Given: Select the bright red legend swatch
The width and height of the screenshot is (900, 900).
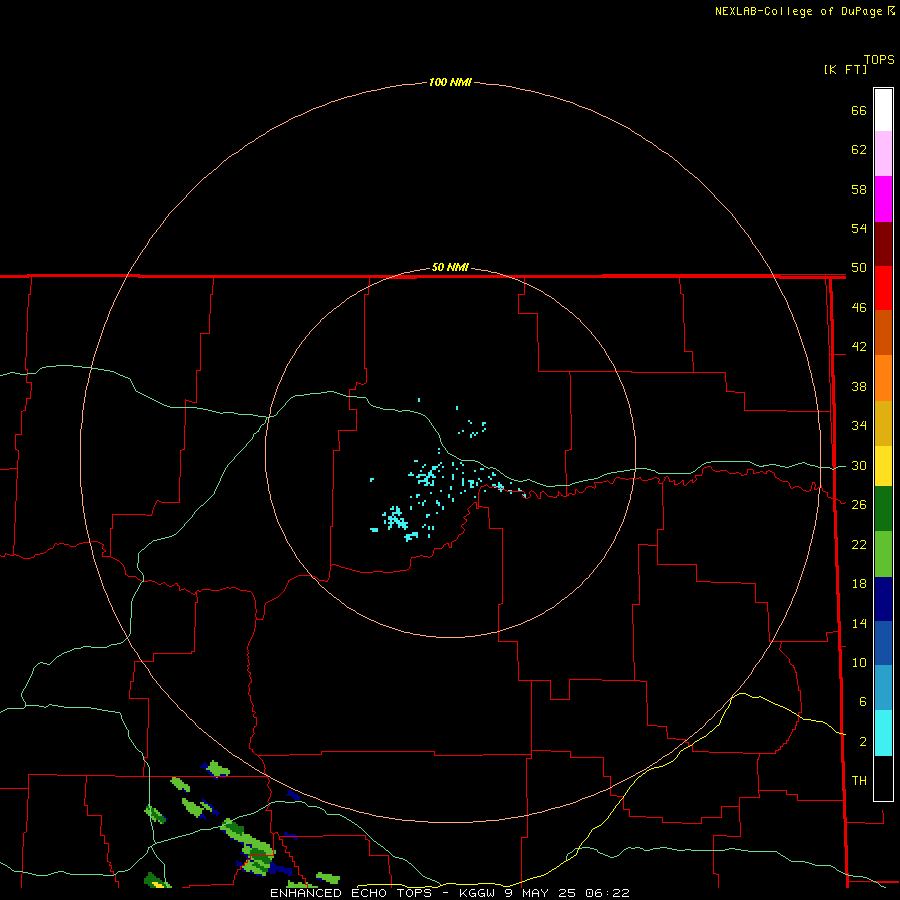Looking at the screenshot, I should [x=883, y=288].
